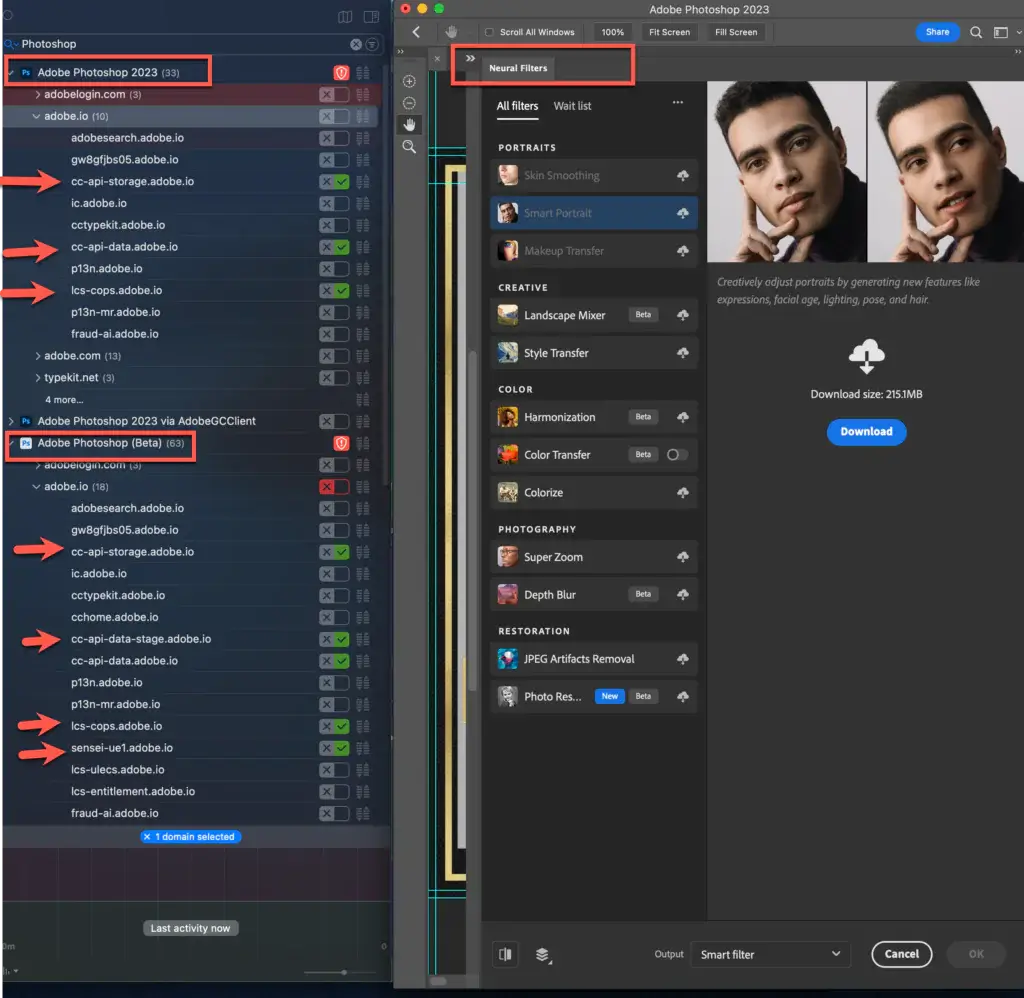The height and width of the screenshot is (998, 1024).
Task: Select the zoom out tool icon
Action: click(409, 103)
